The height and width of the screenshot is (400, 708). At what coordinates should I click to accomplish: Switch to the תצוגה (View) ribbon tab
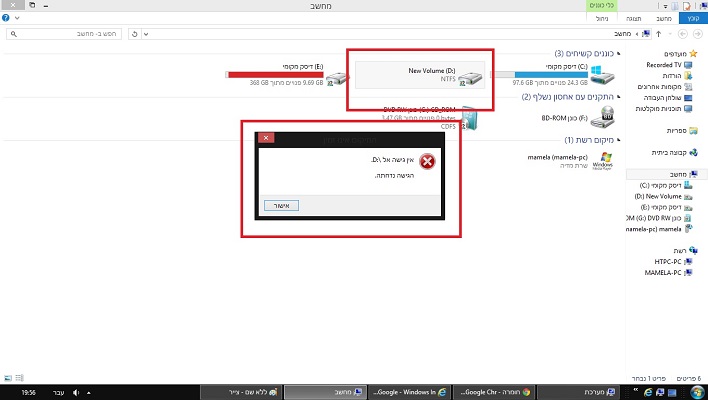(x=634, y=19)
